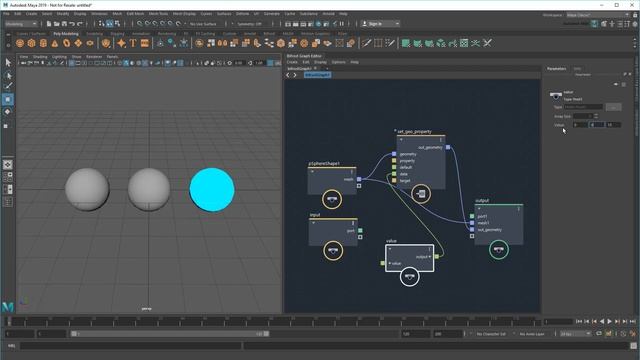Create a polygon plane from the shelf
640x360 pixels.
pos(78,43)
